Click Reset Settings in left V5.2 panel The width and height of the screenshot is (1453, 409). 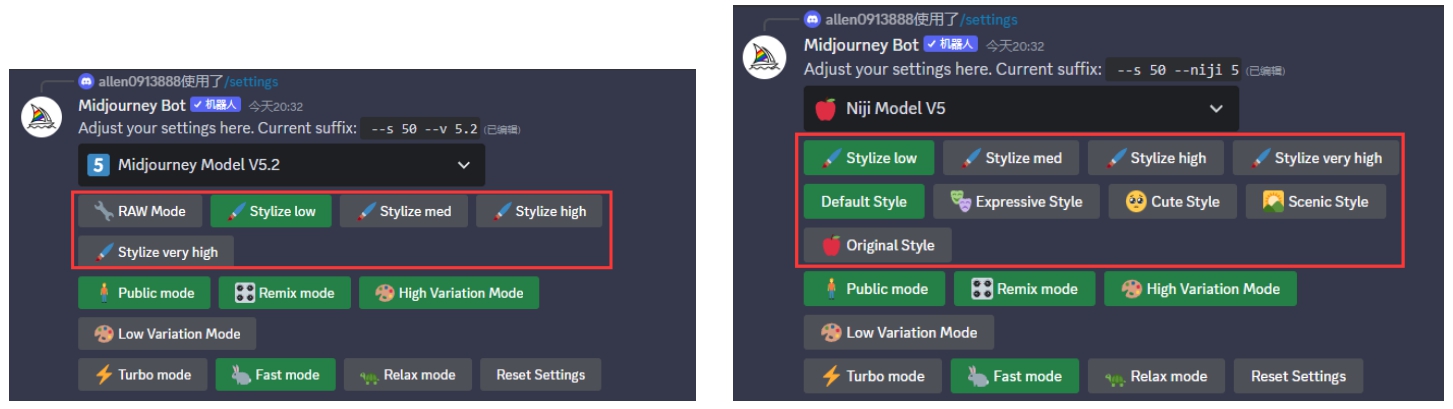pyautogui.click(x=540, y=375)
